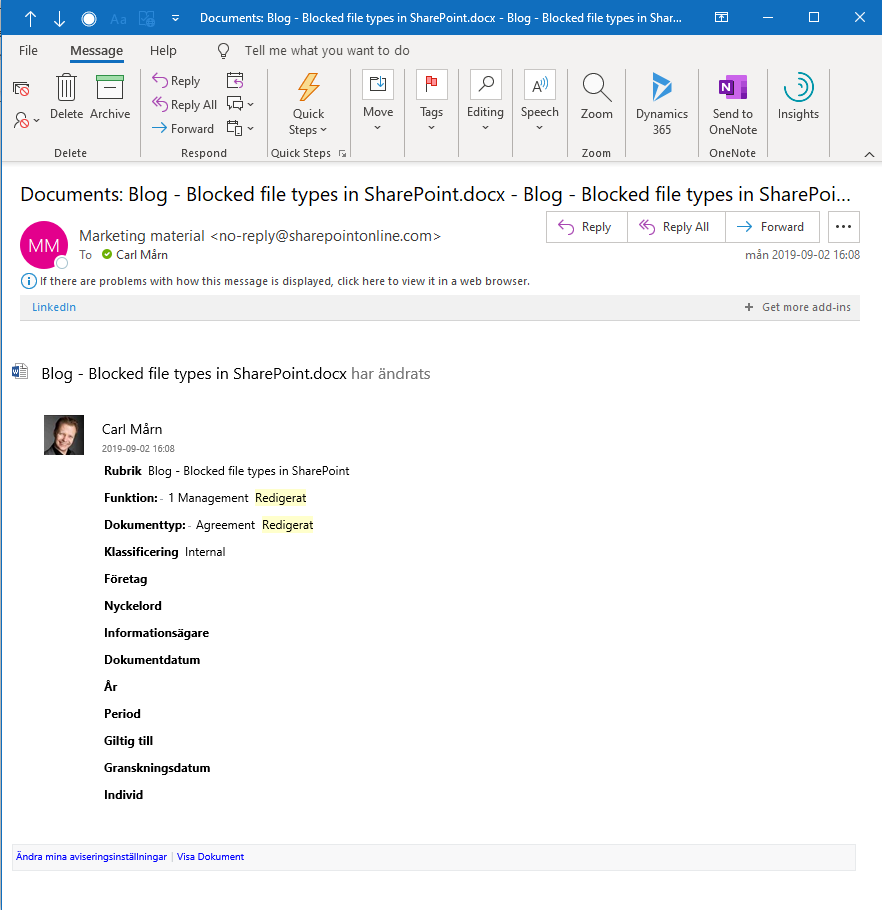The image size is (882, 910).
Task: Switch to the Help tab
Action: click(x=163, y=51)
